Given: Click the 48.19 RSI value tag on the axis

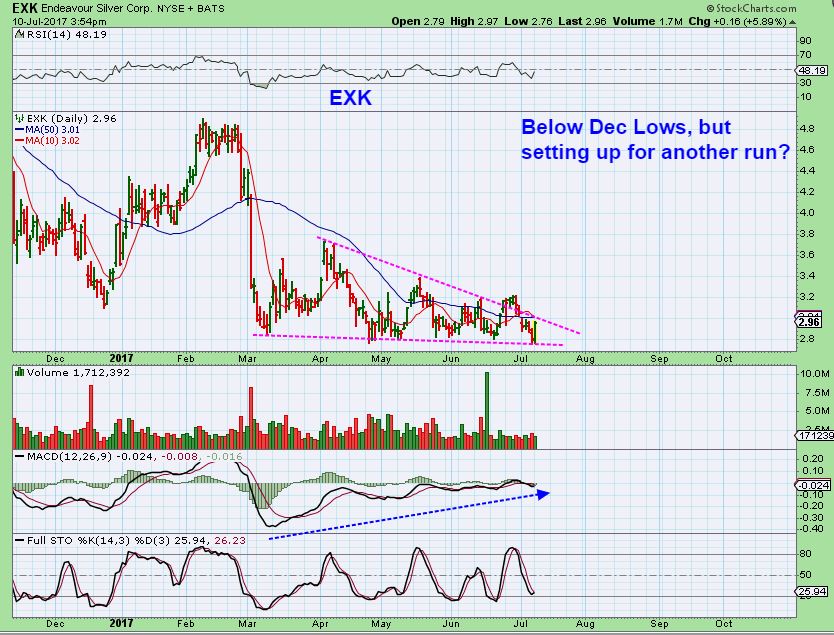Looking at the screenshot, I should [x=812, y=70].
